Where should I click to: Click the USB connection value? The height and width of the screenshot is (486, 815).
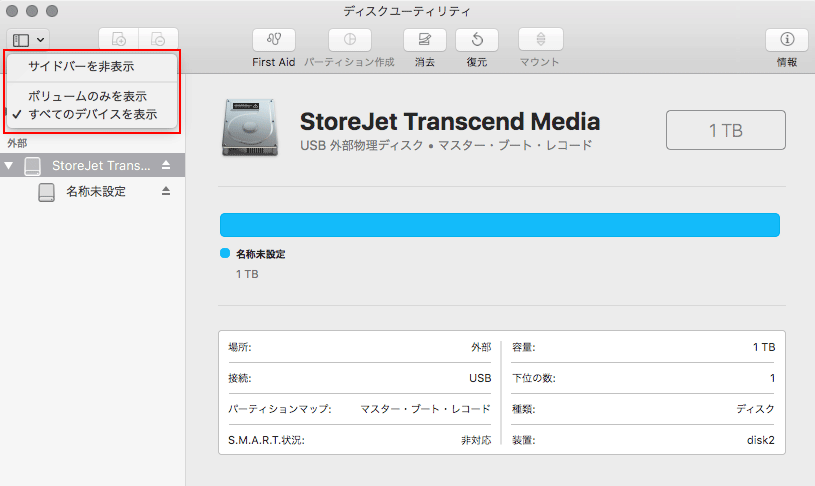pyautogui.click(x=480, y=378)
